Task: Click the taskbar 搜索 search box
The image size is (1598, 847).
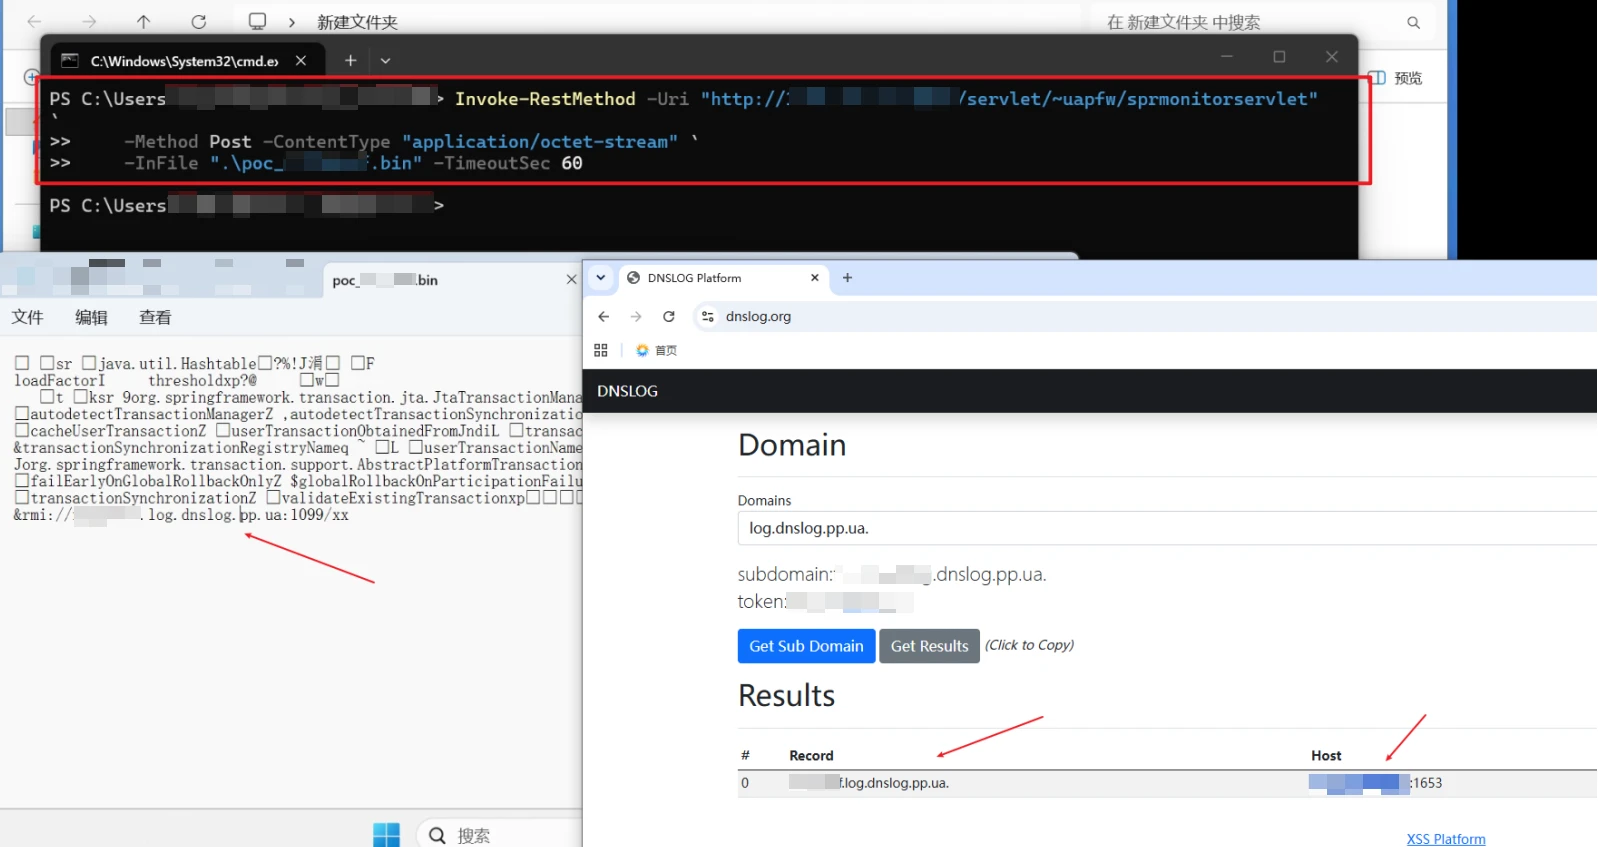Action: pyautogui.click(x=500, y=834)
